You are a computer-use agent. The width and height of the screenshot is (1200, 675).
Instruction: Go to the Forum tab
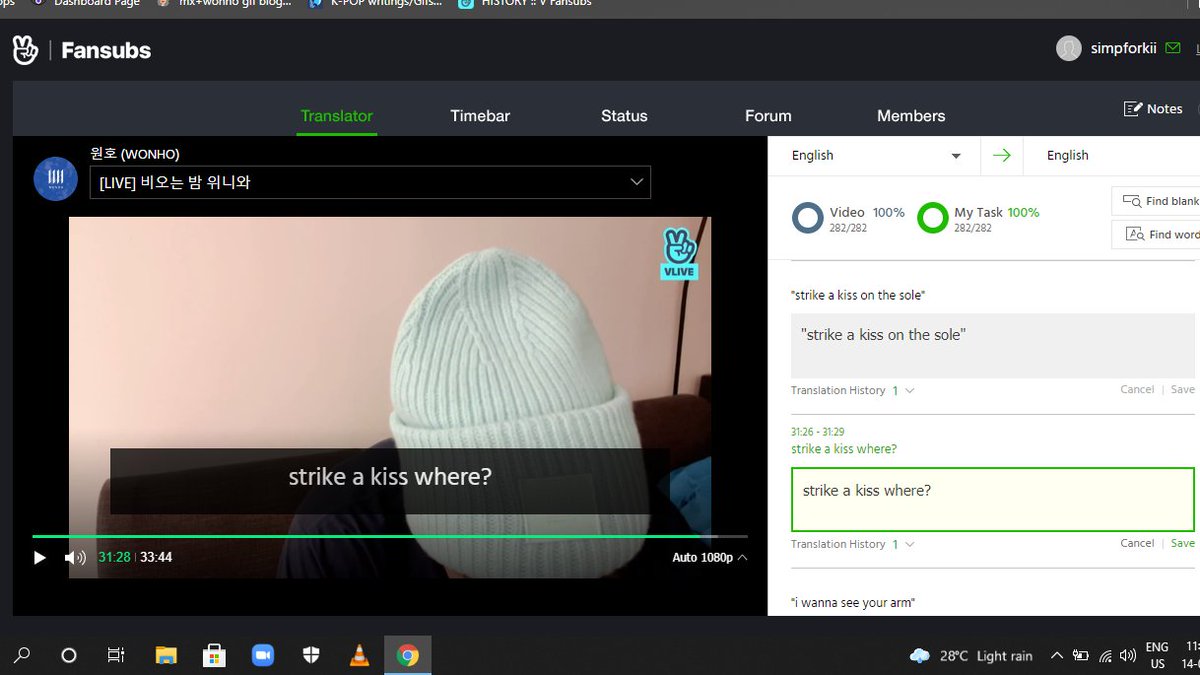coord(768,116)
